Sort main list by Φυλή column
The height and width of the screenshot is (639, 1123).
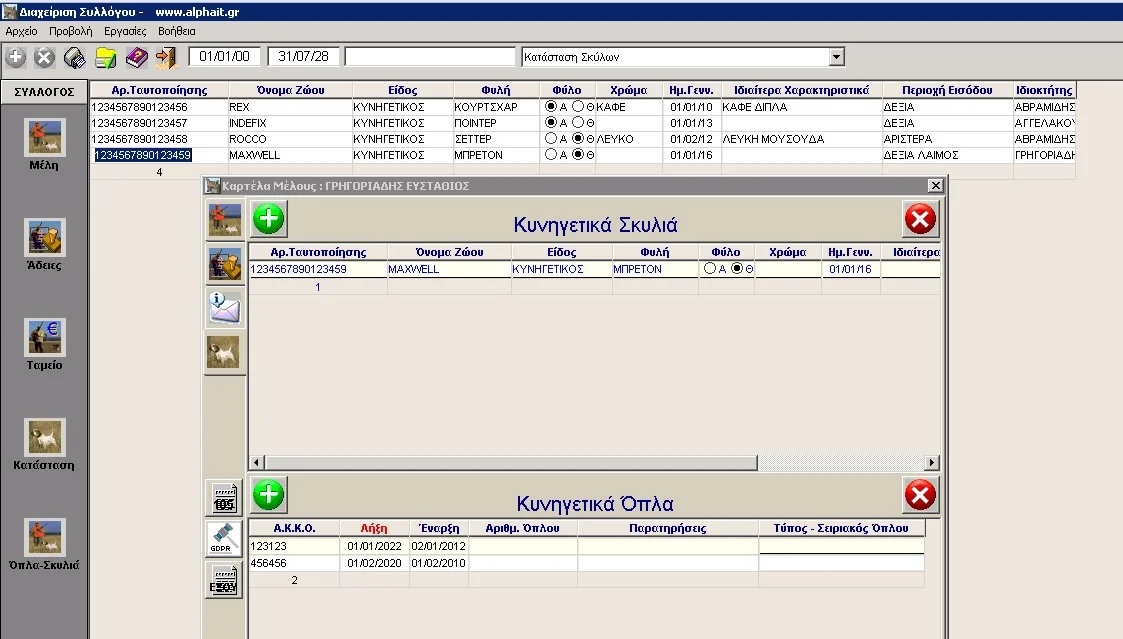click(496, 90)
